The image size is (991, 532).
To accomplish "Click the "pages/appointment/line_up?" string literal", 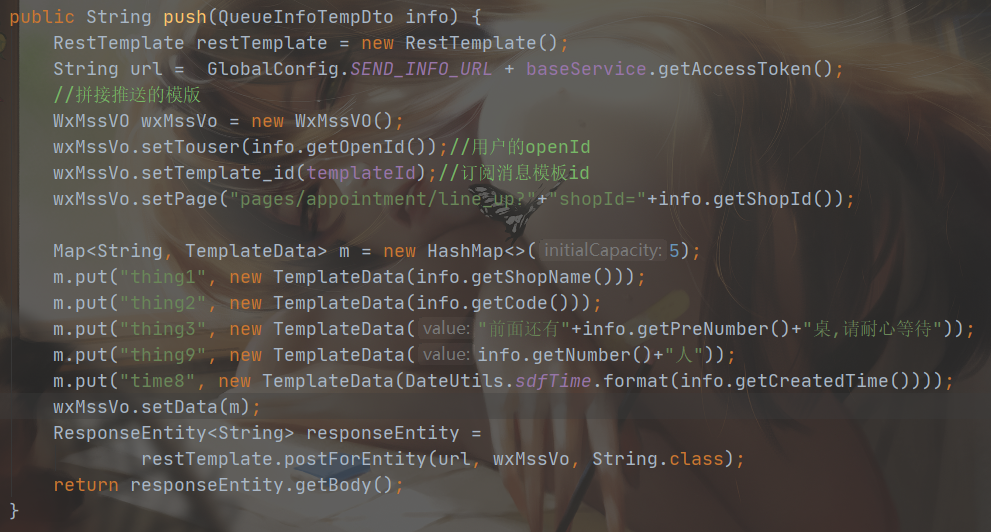I will coord(382,199).
